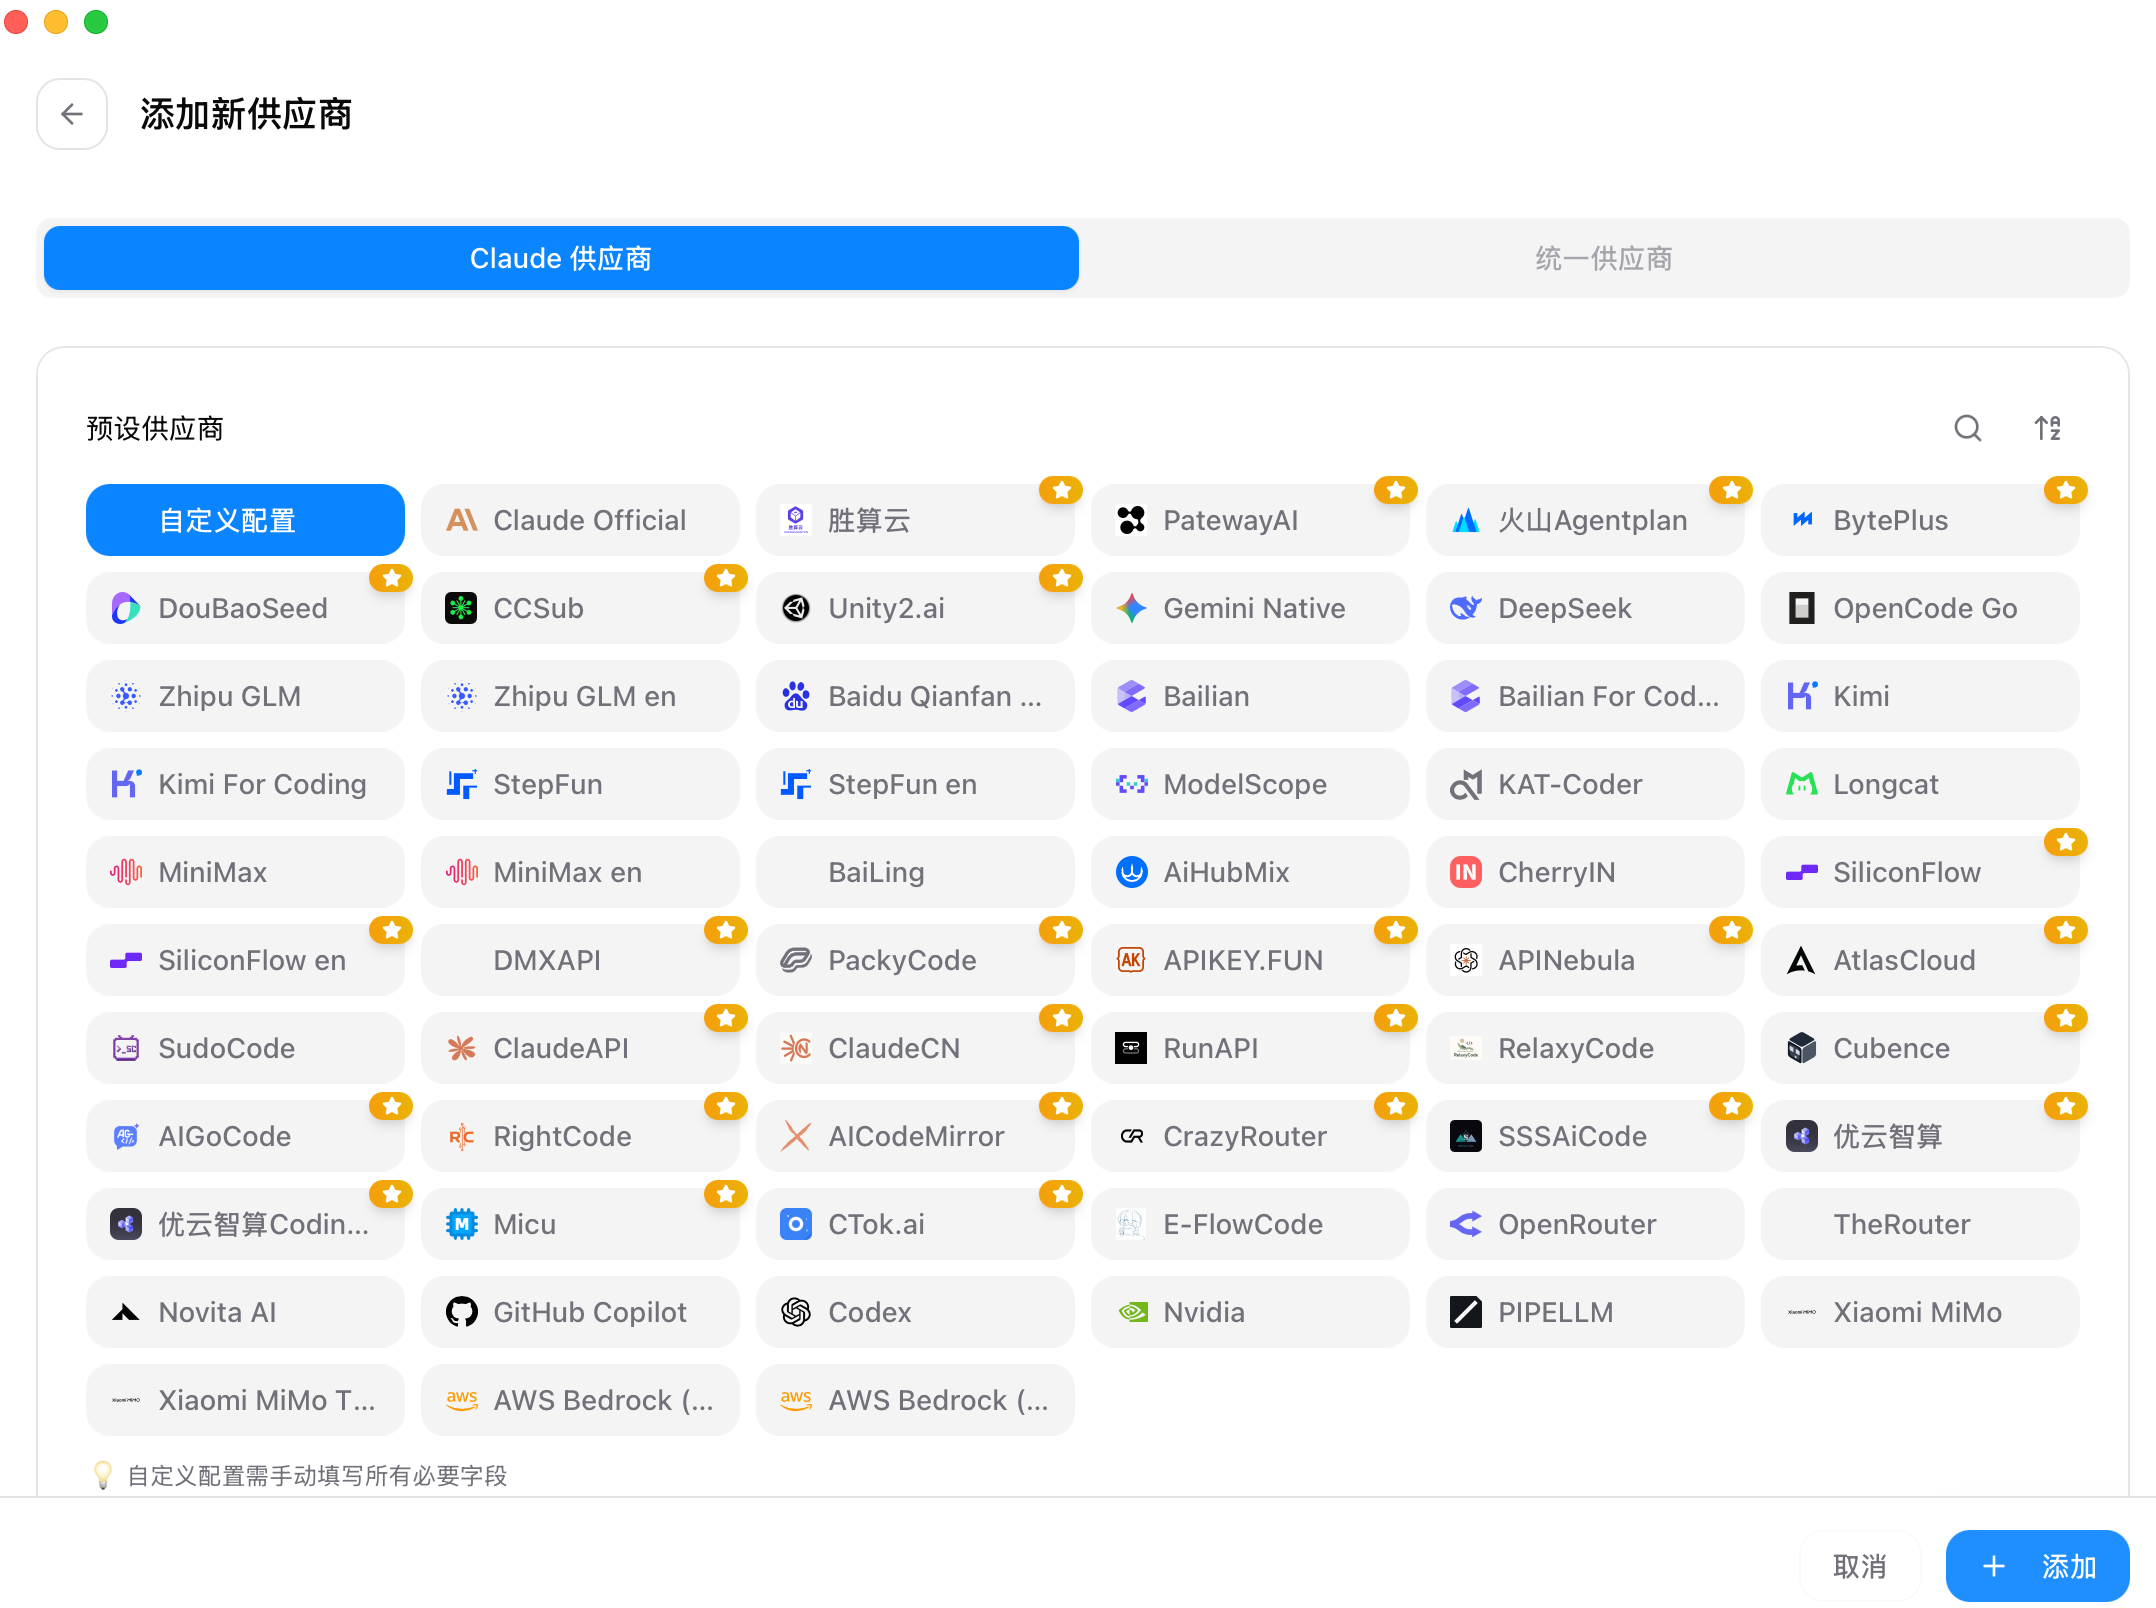Viewport: 2156px width, 1608px height.
Task: Click the 取消 cancel button
Action: pos(1860,1566)
